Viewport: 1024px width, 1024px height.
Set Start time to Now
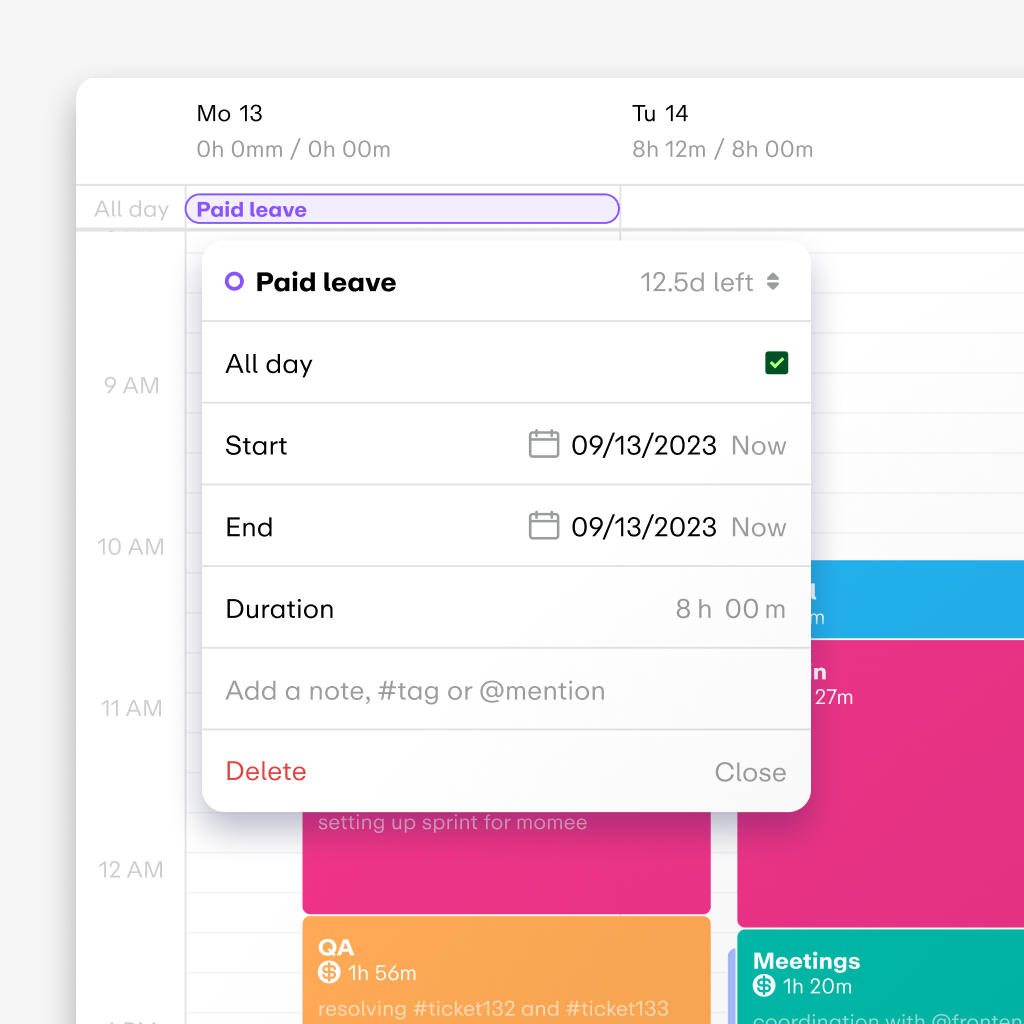point(758,446)
